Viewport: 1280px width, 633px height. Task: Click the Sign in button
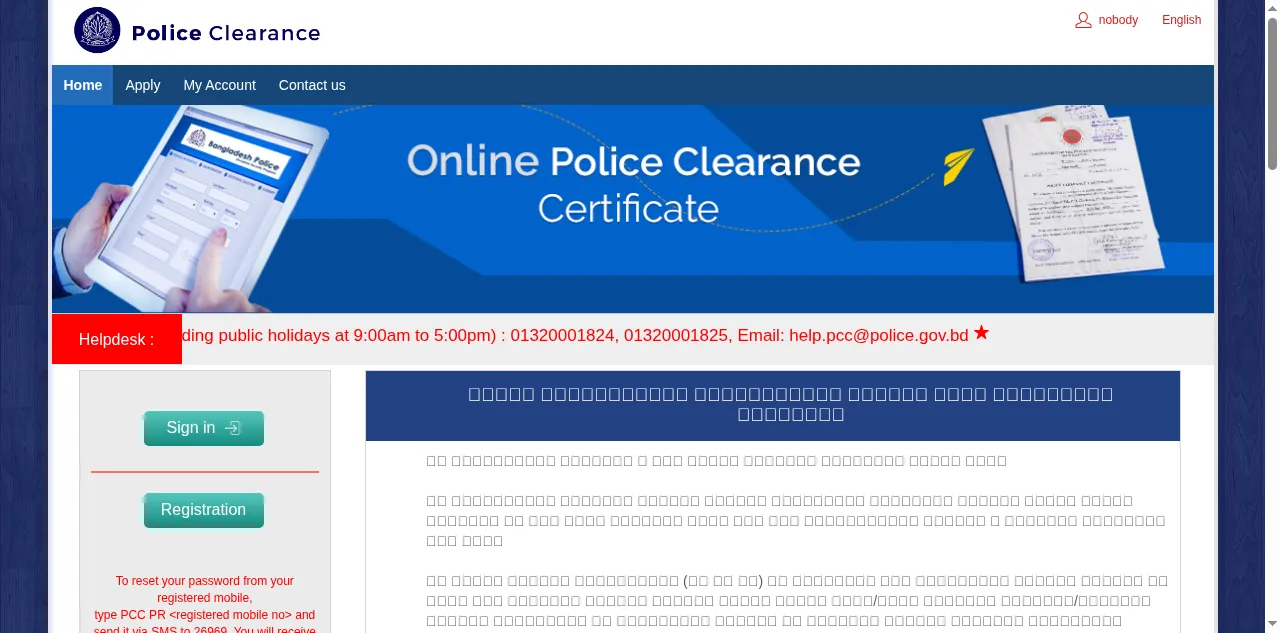pos(204,428)
